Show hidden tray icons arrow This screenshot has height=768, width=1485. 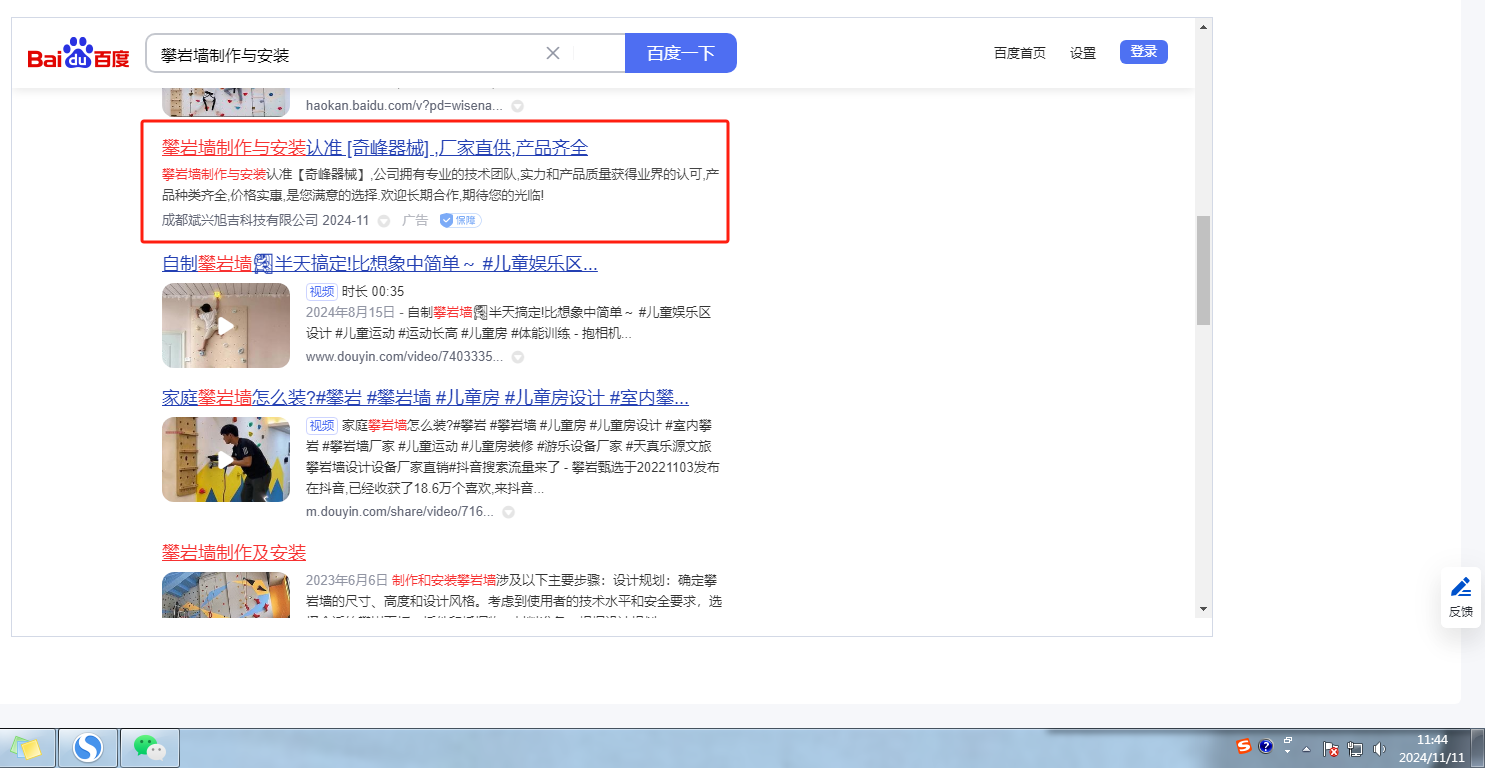pos(1306,748)
